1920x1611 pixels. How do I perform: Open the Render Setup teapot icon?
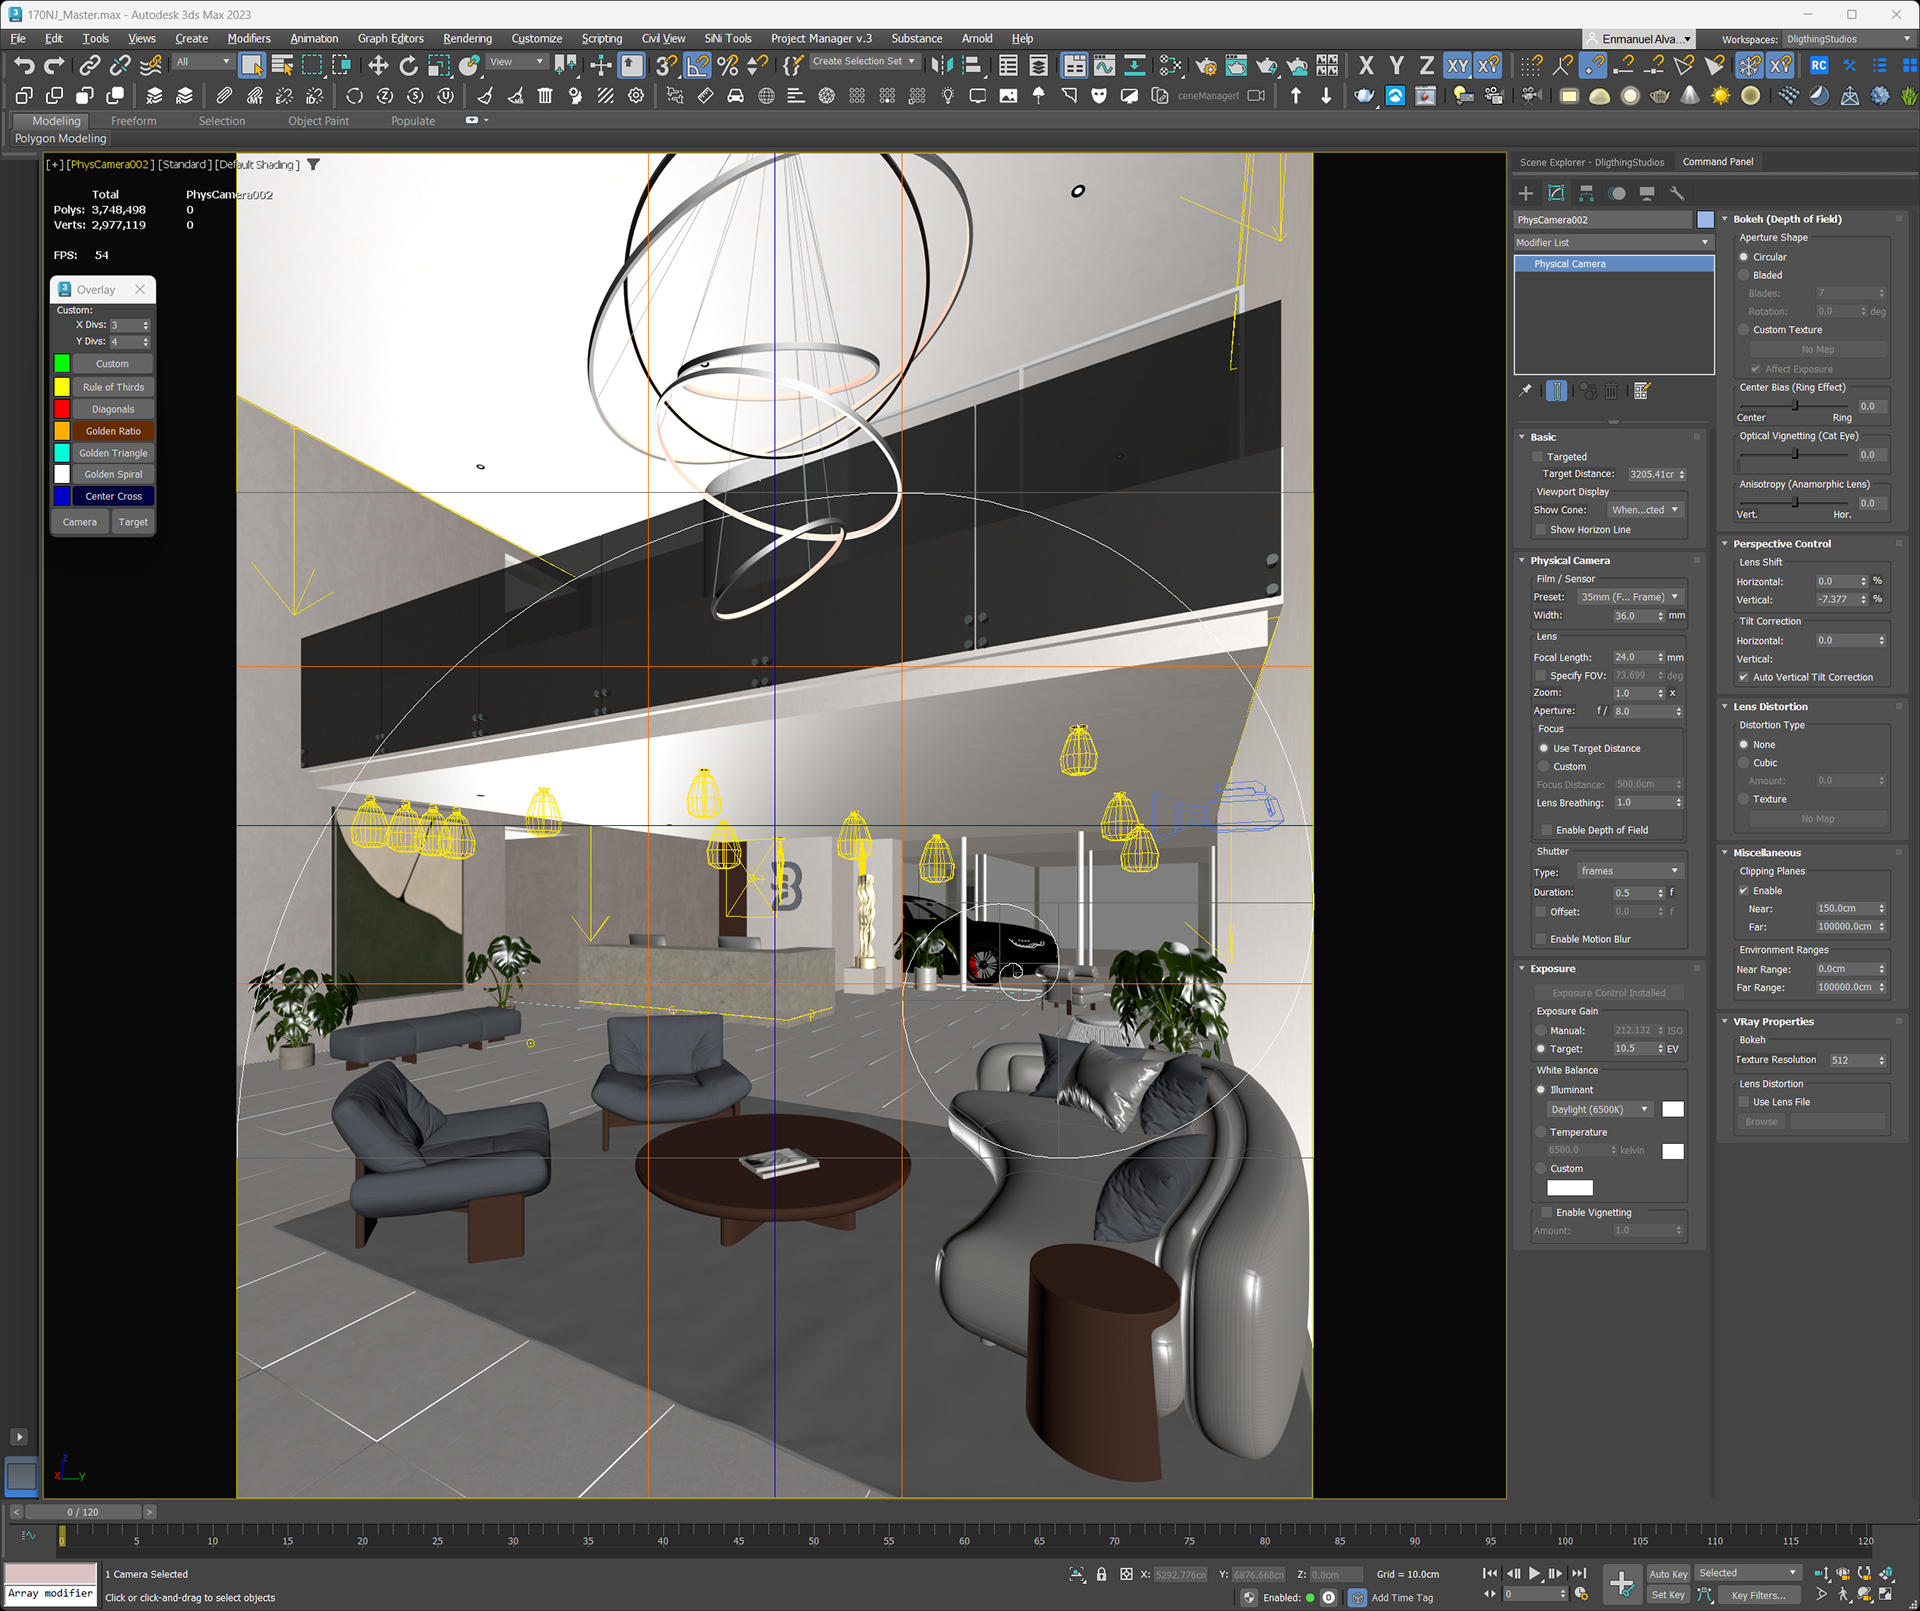coord(1205,66)
